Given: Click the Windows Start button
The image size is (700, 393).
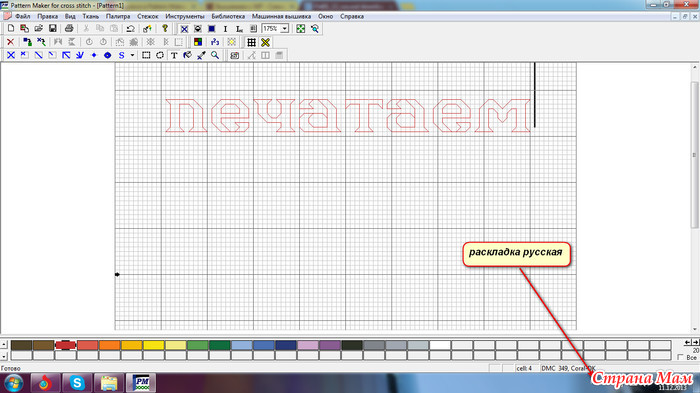Looking at the screenshot, I should [x=13, y=383].
